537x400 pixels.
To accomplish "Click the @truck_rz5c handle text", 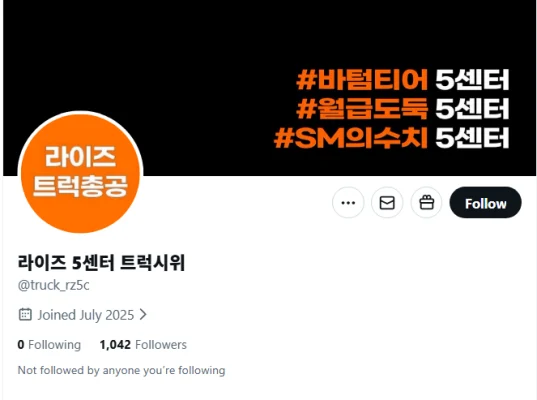I will [53, 285].
